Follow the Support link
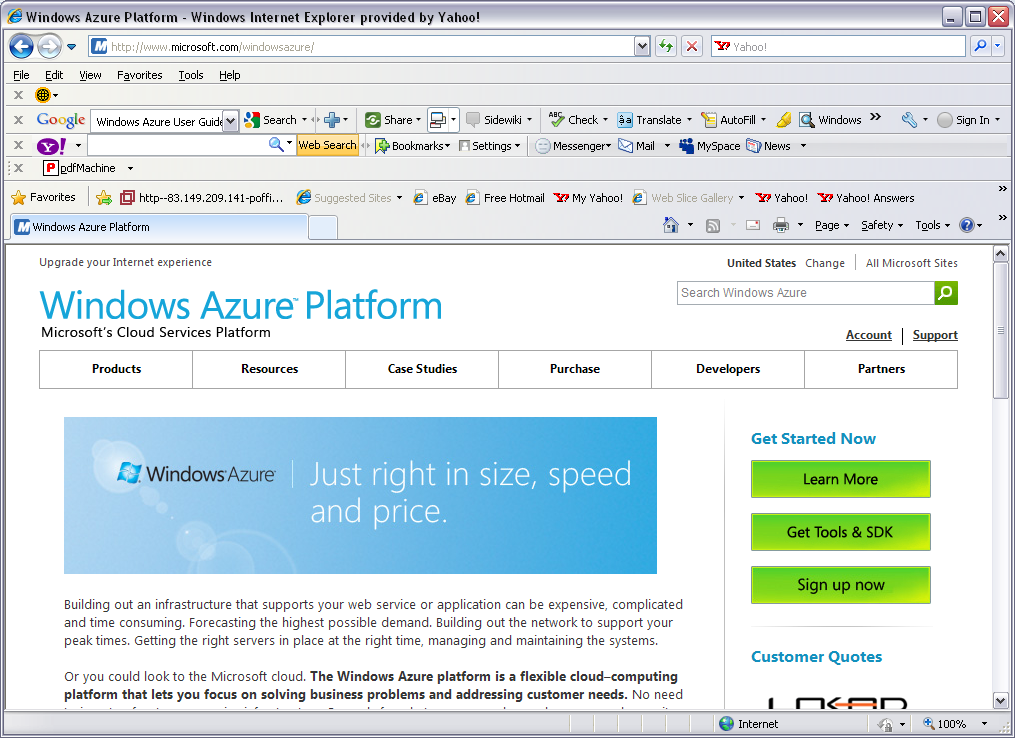The height and width of the screenshot is (738, 1015). pos(935,335)
